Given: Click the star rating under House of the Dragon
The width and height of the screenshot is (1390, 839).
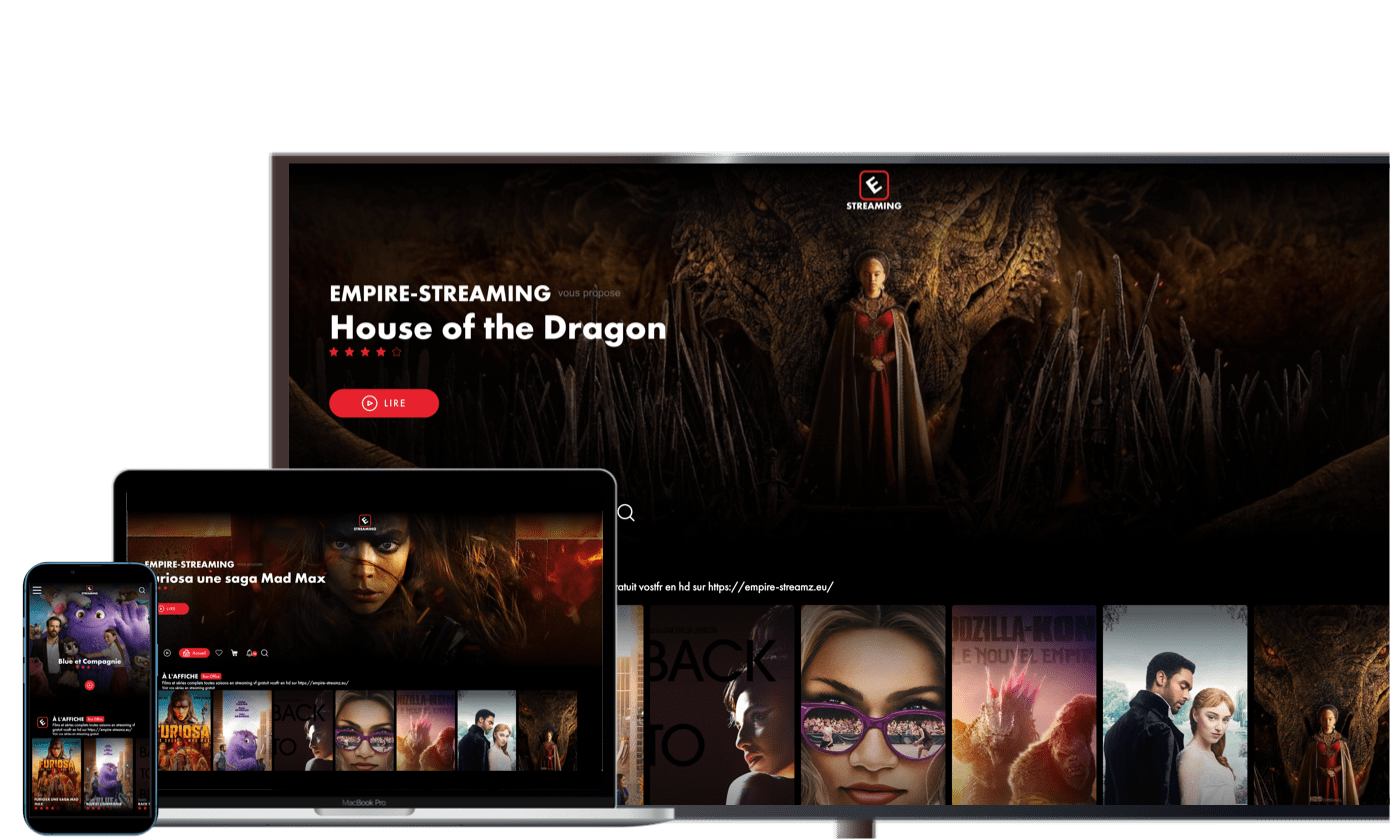Looking at the screenshot, I should point(366,352).
